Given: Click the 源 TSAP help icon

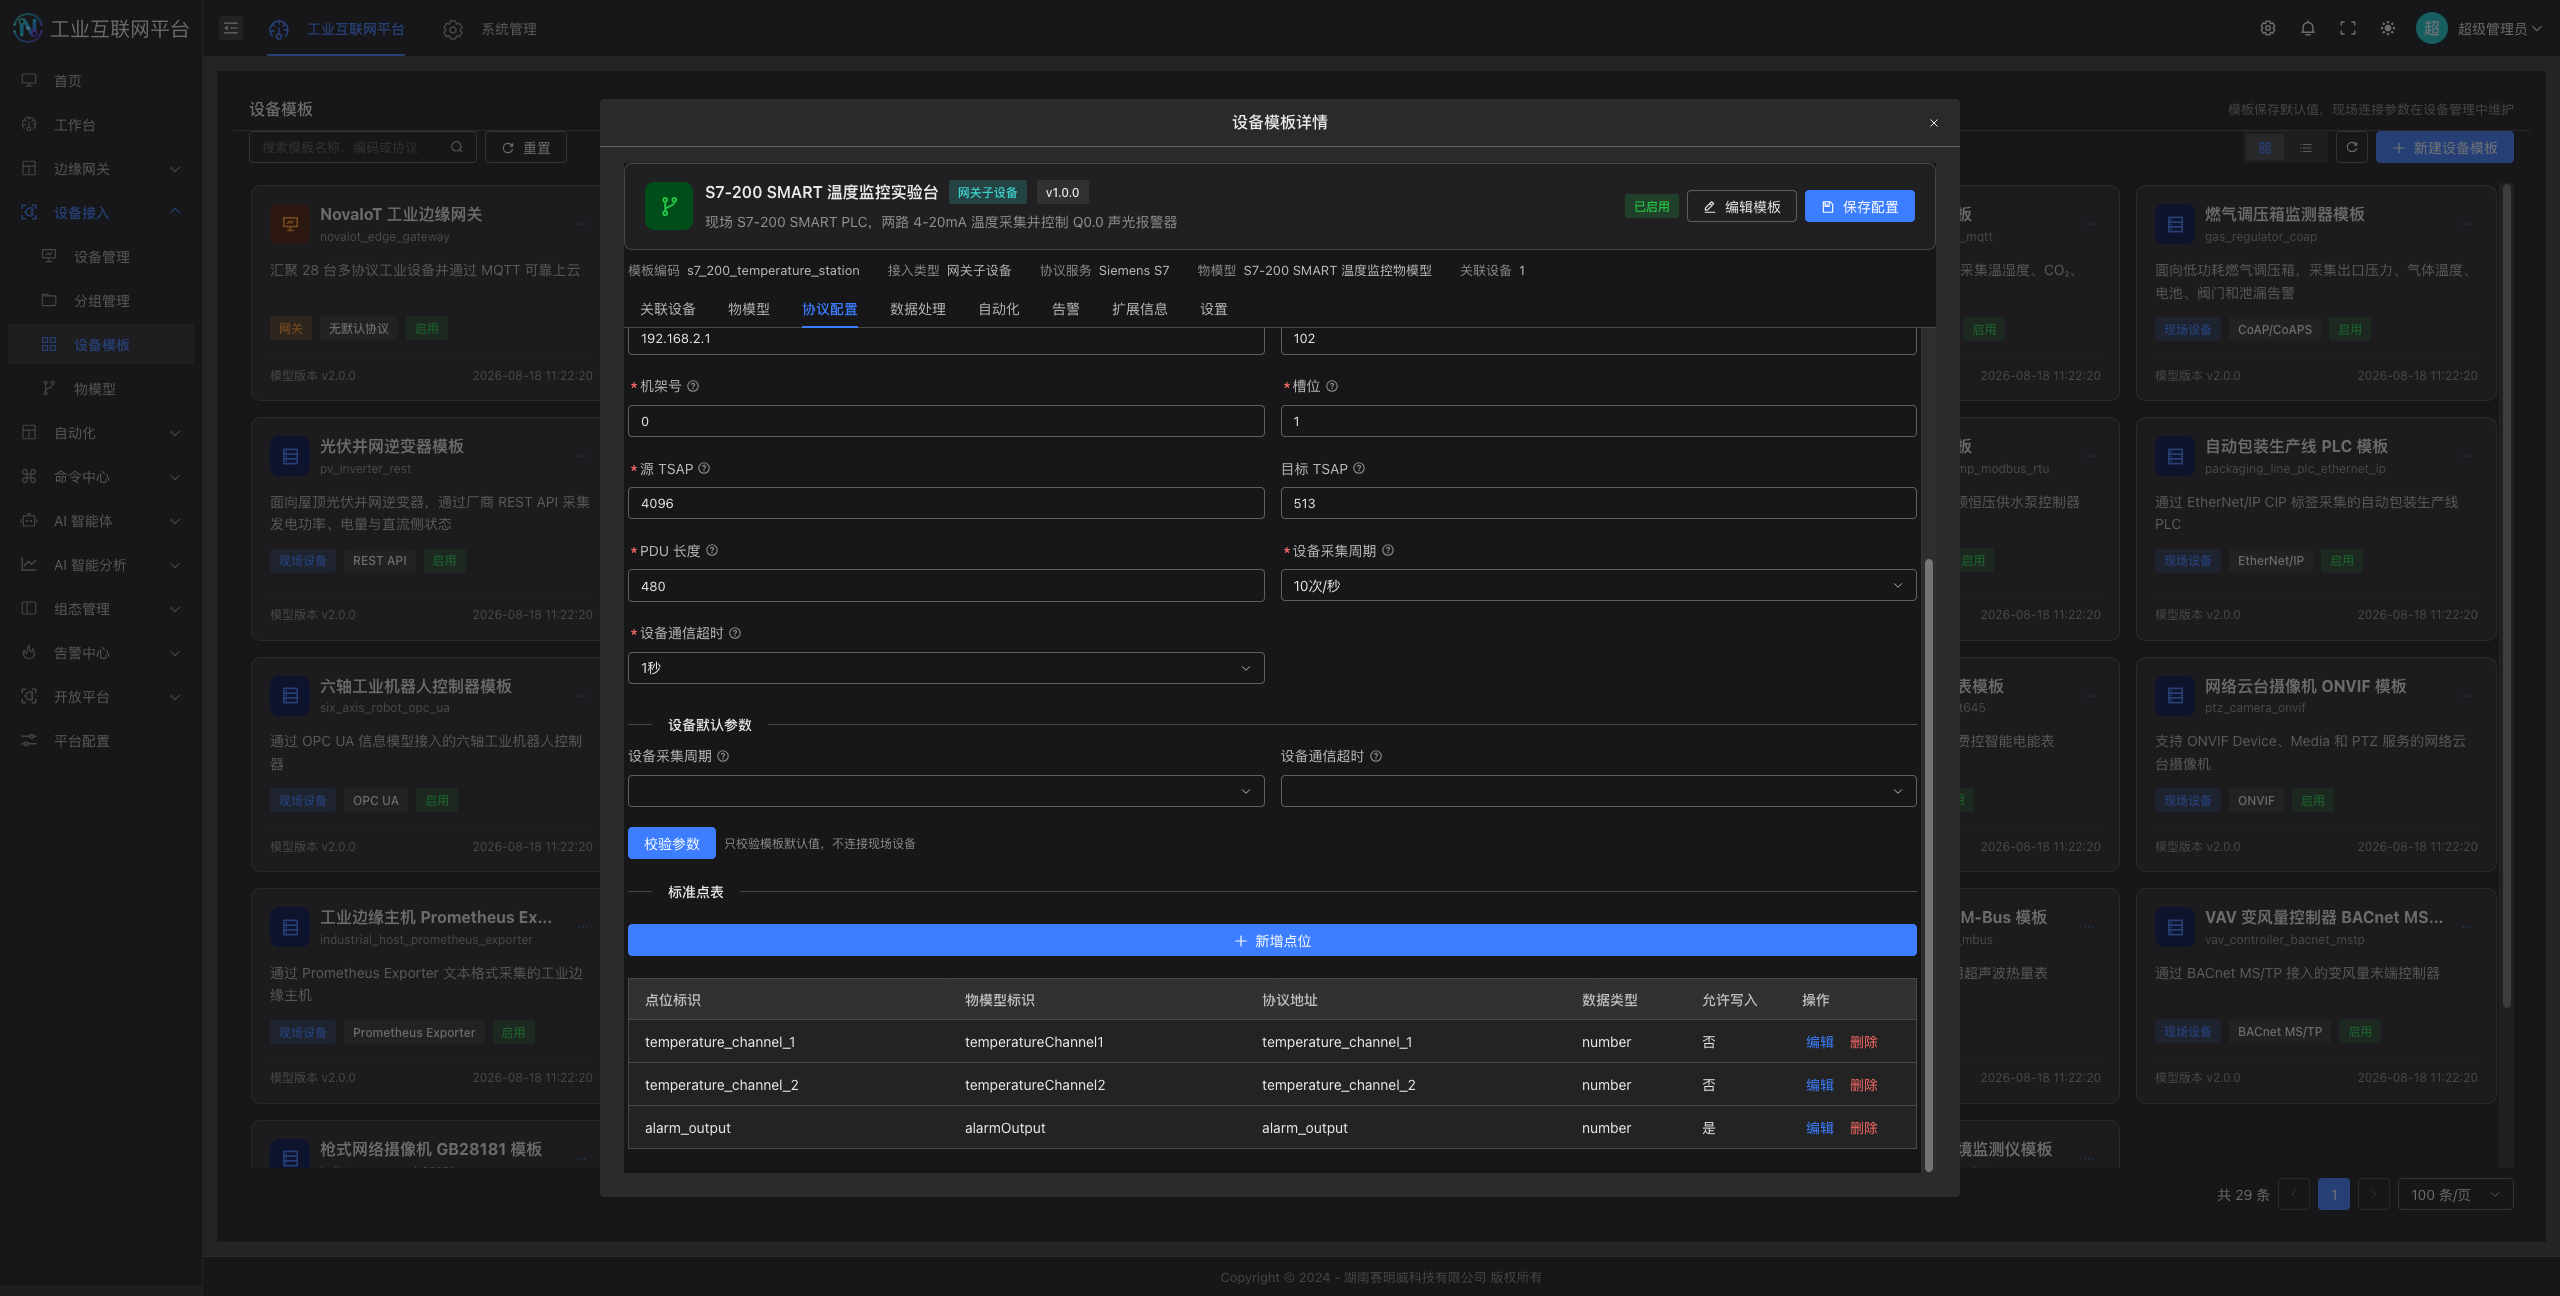Looking at the screenshot, I should pyautogui.click(x=704, y=469).
